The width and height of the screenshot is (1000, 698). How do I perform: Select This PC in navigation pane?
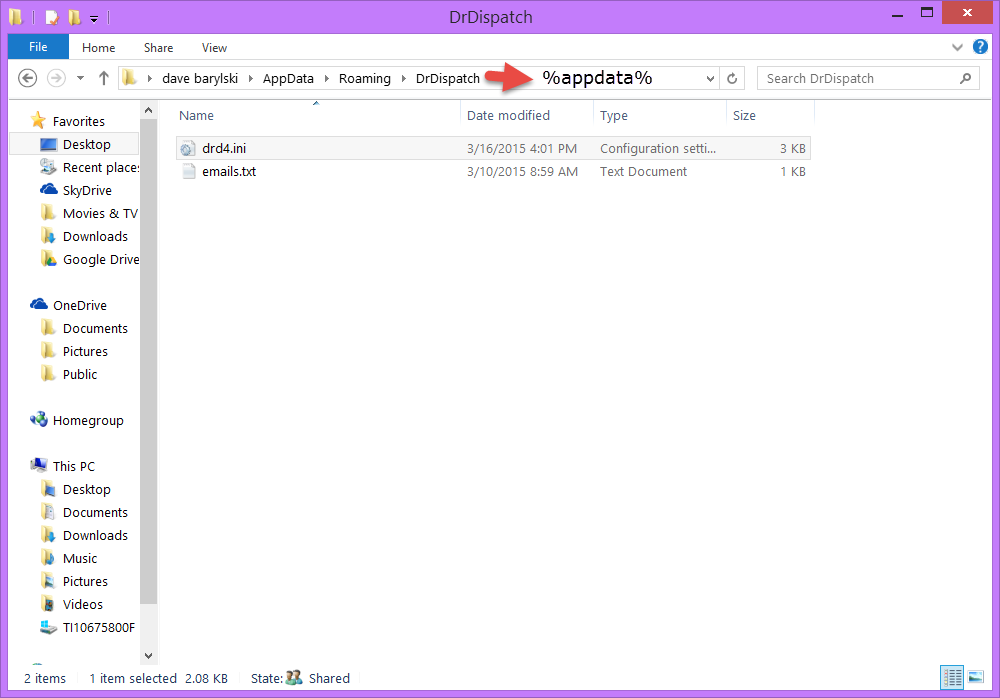73,466
